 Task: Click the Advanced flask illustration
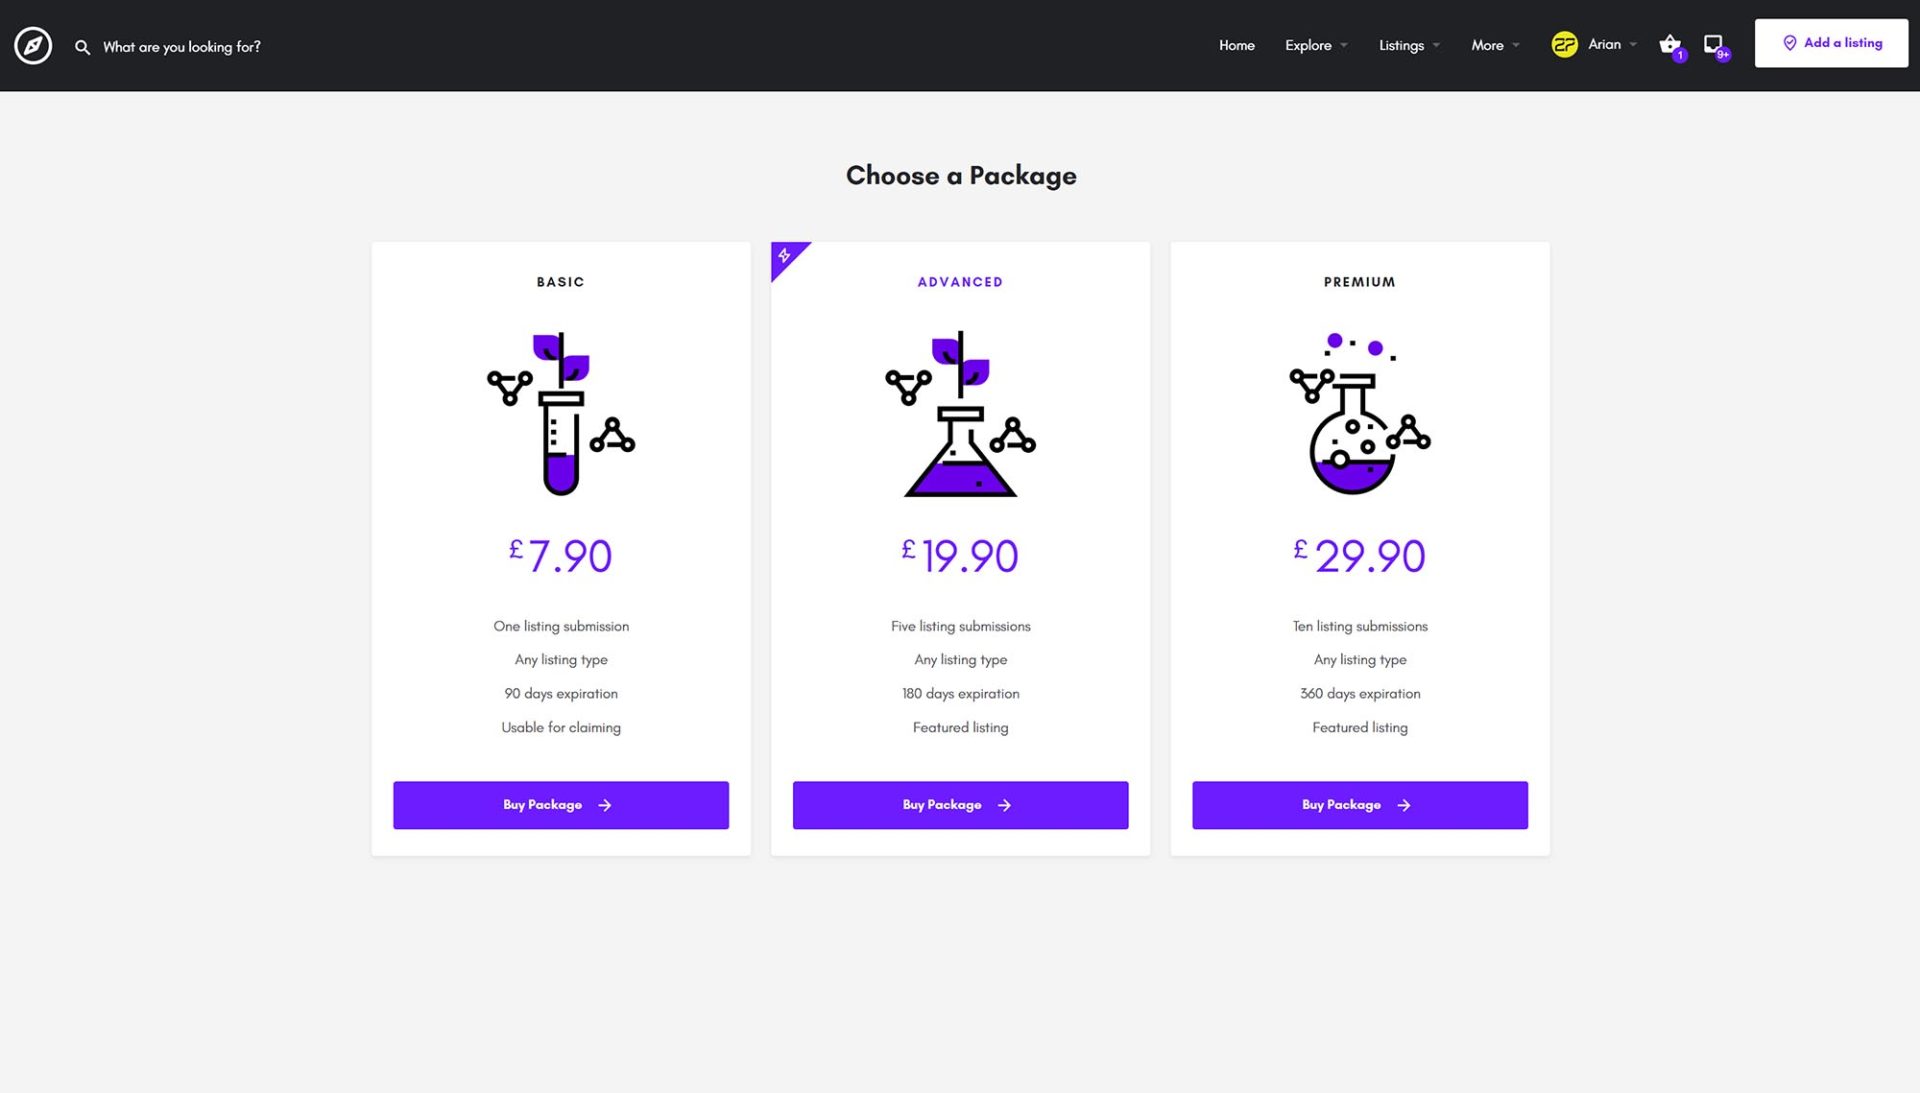pyautogui.click(x=960, y=413)
